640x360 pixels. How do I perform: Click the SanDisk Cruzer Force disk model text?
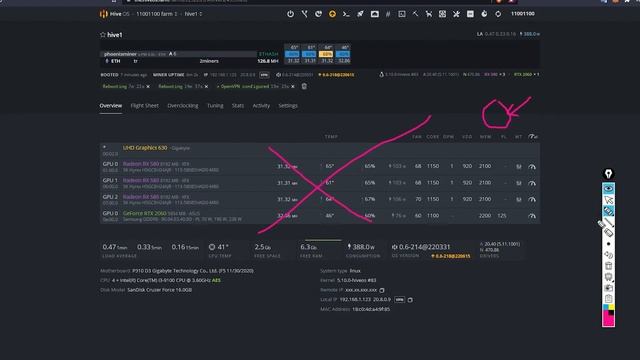click(x=160, y=290)
